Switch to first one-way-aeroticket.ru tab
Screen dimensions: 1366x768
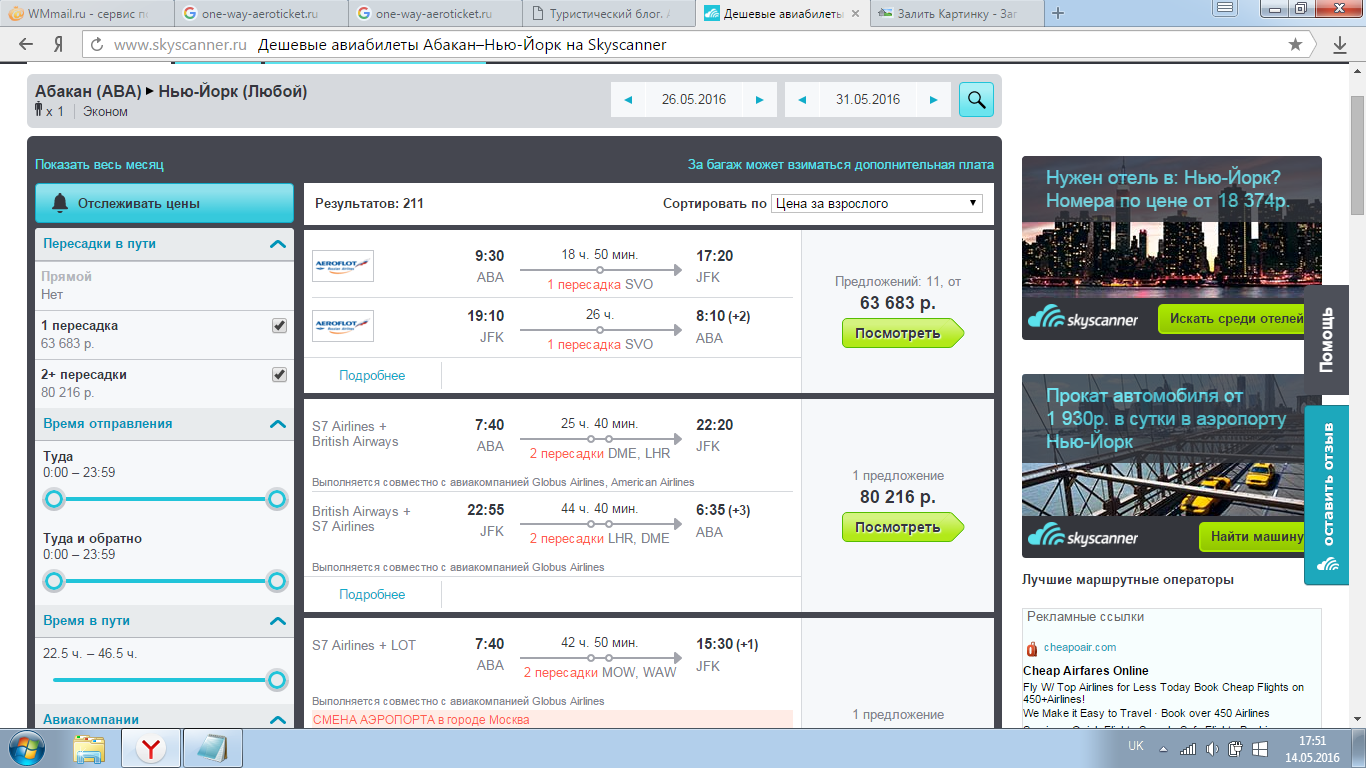coord(262,14)
